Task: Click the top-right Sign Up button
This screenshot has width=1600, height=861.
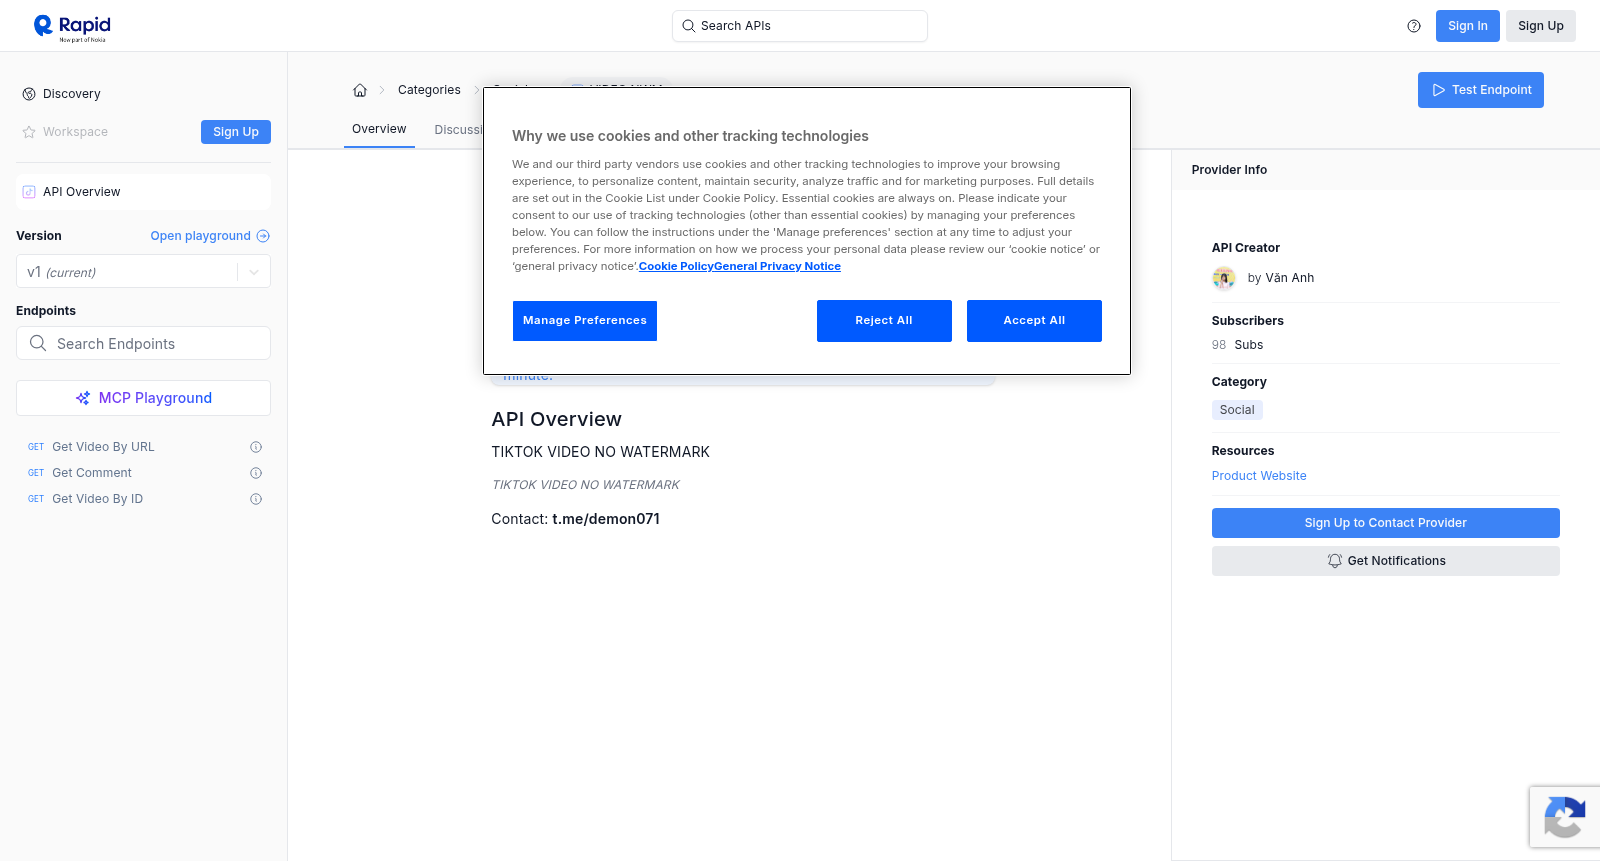Action: point(1541,26)
